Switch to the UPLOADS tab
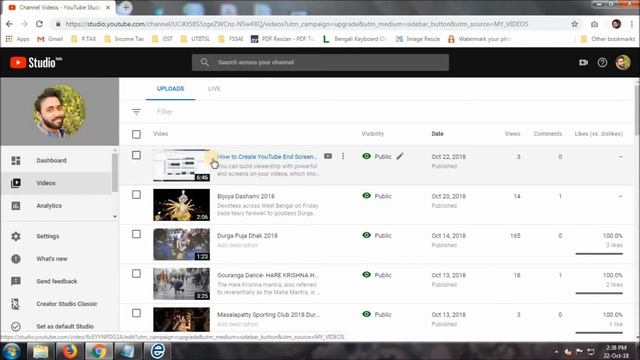This screenshot has height=360, width=640. coord(170,89)
